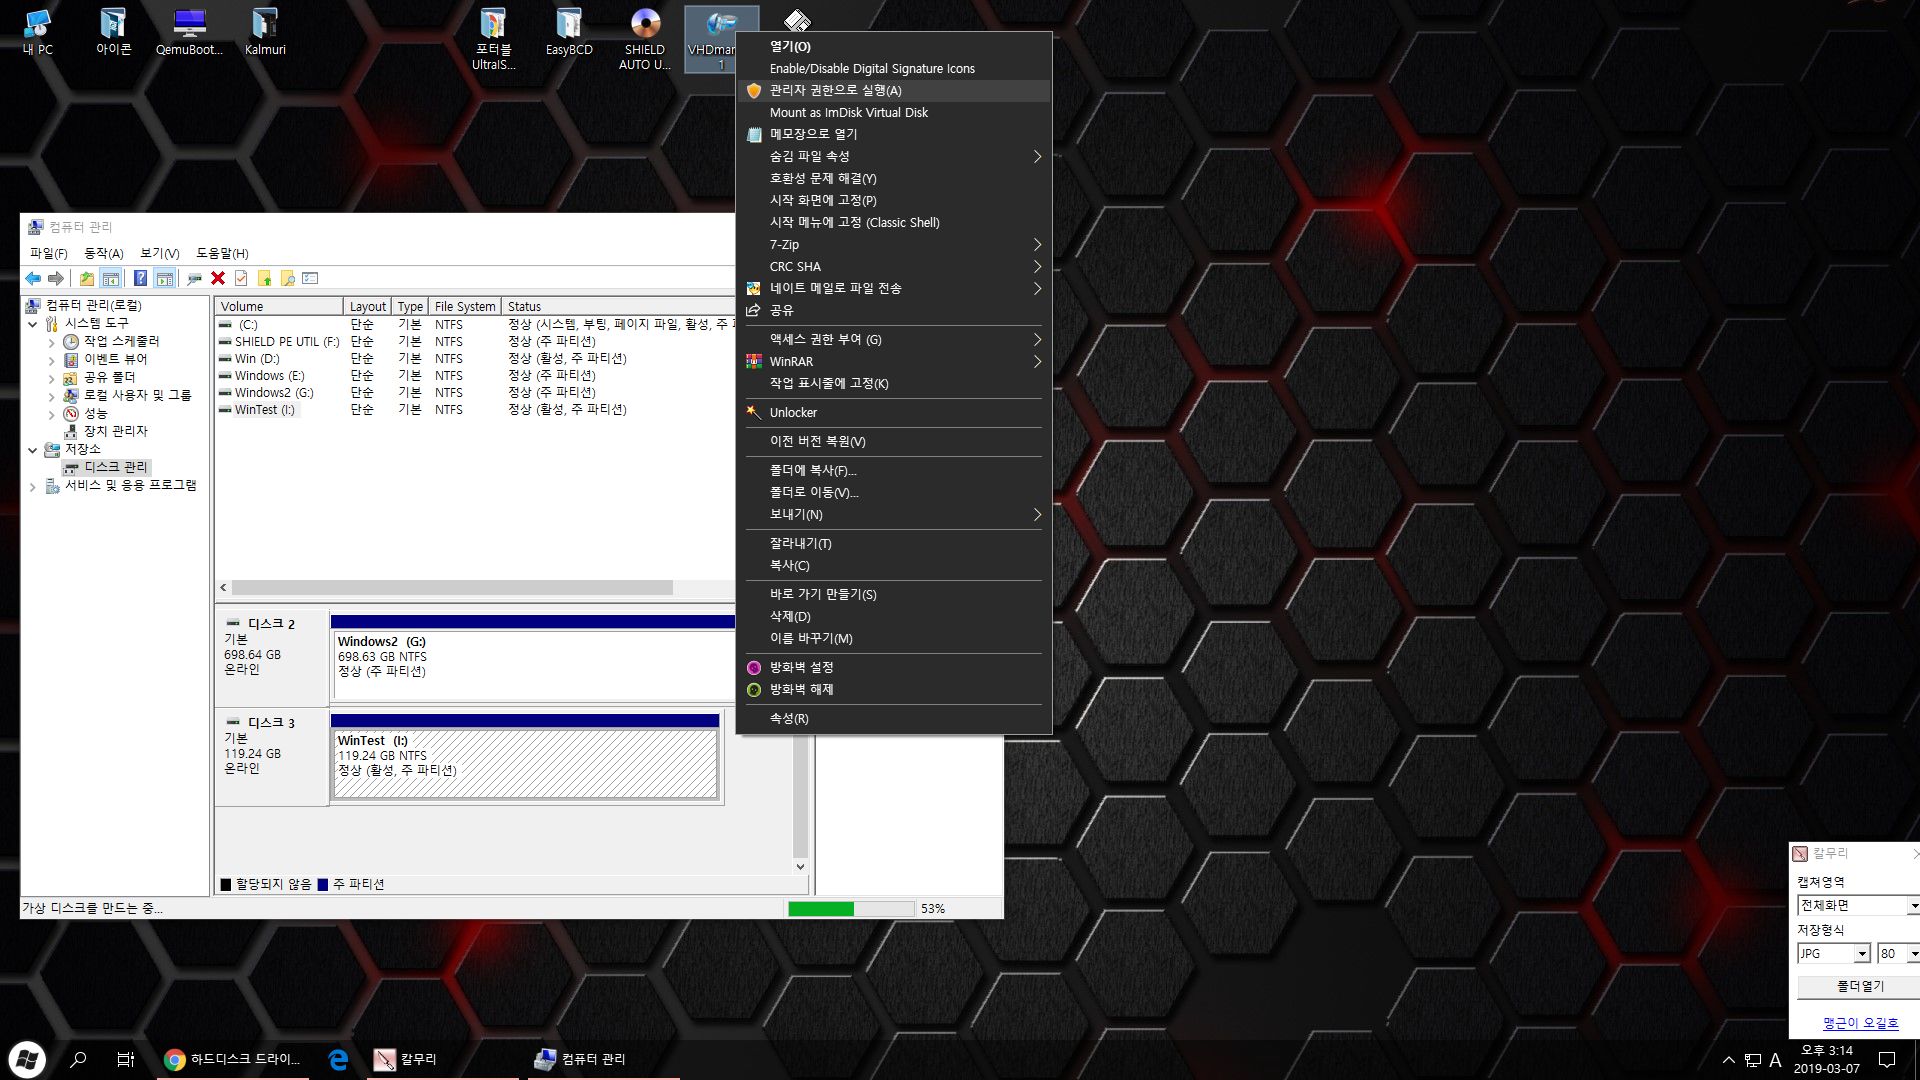Expand the 공유 폴더 tree node
The height and width of the screenshot is (1080, 1920).
click(x=52, y=378)
